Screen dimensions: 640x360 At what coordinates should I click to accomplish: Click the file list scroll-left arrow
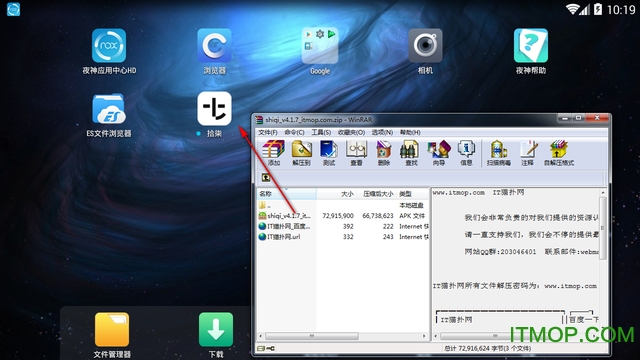click(x=261, y=336)
